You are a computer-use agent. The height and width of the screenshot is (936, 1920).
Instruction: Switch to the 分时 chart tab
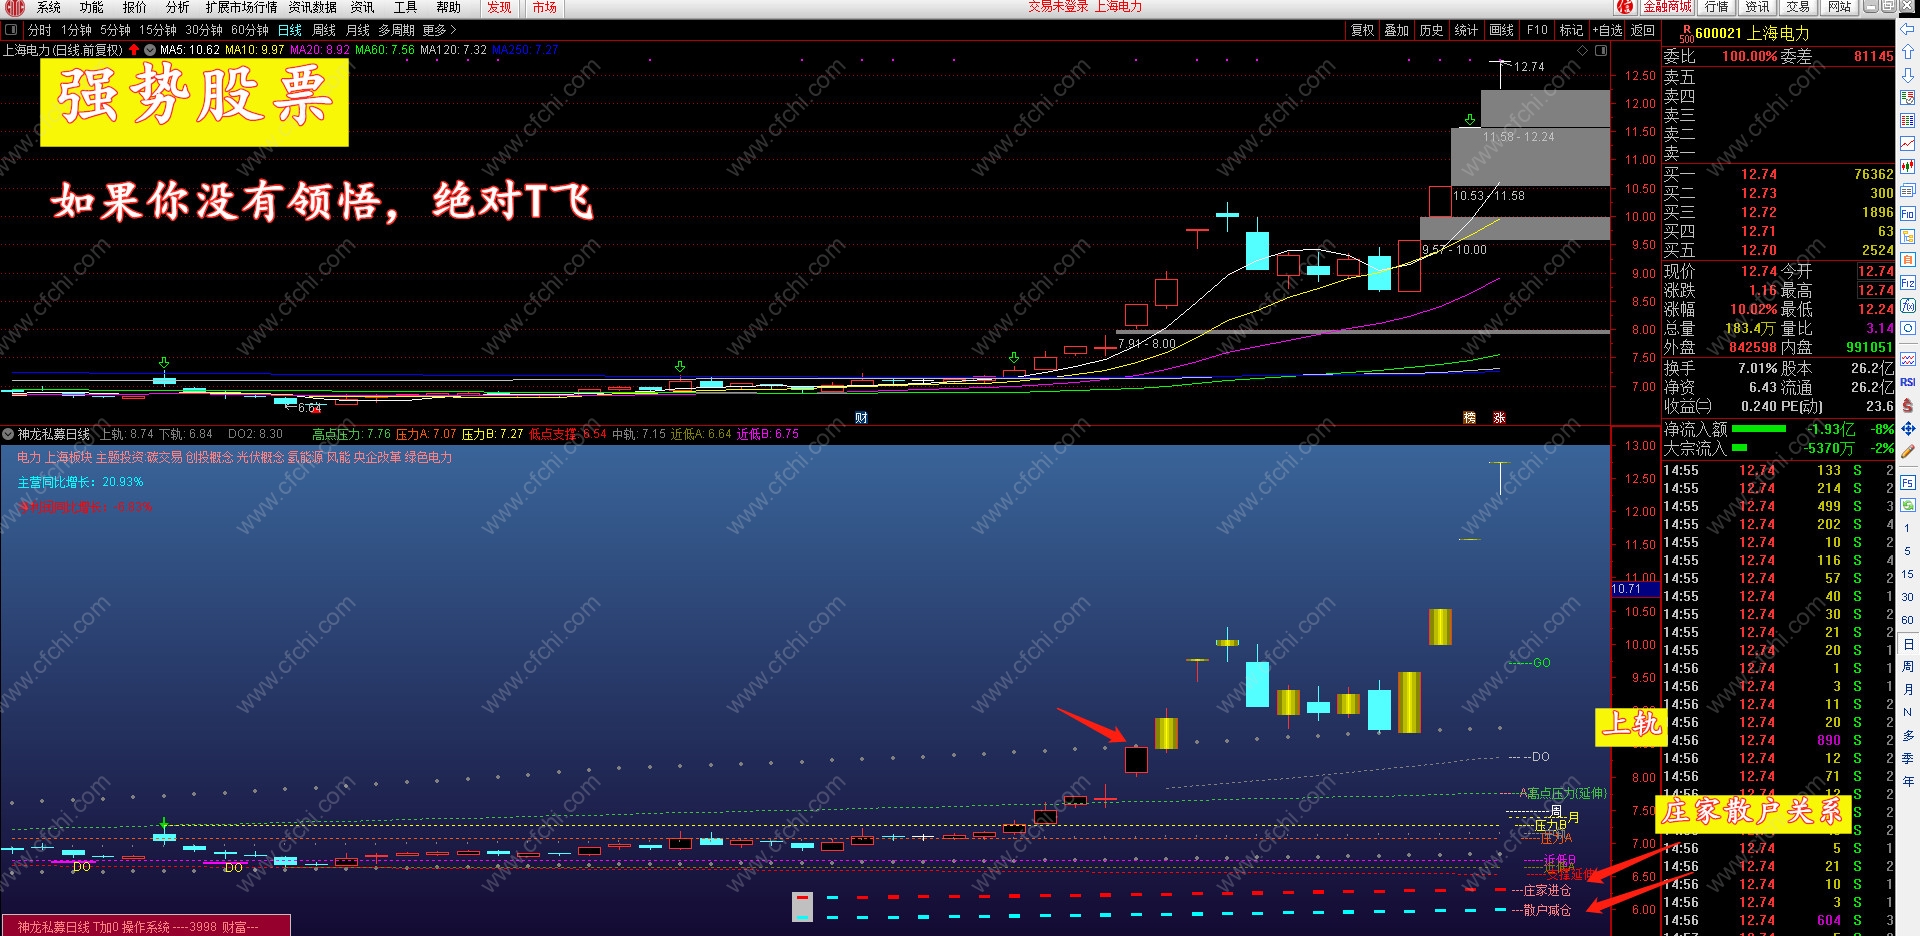[x=39, y=30]
